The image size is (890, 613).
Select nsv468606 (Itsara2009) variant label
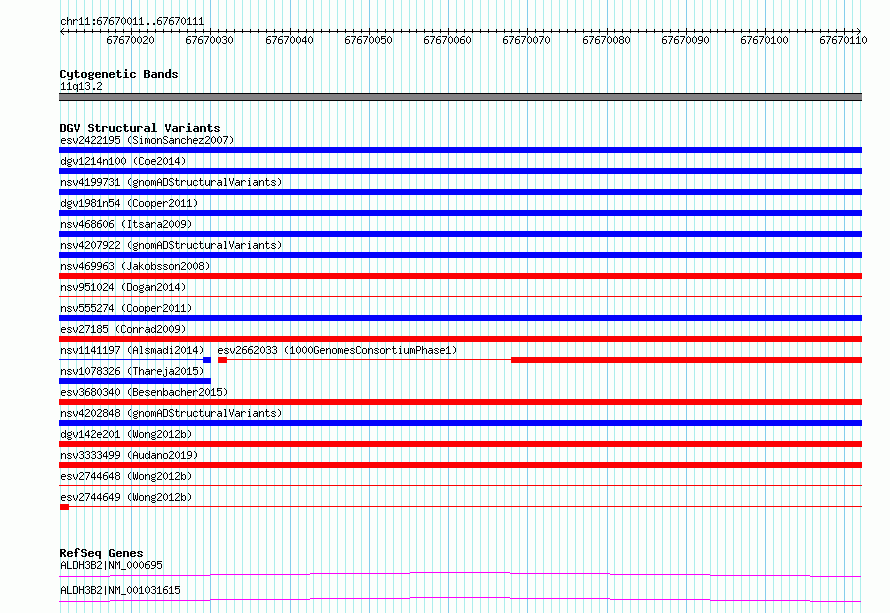tap(126, 224)
